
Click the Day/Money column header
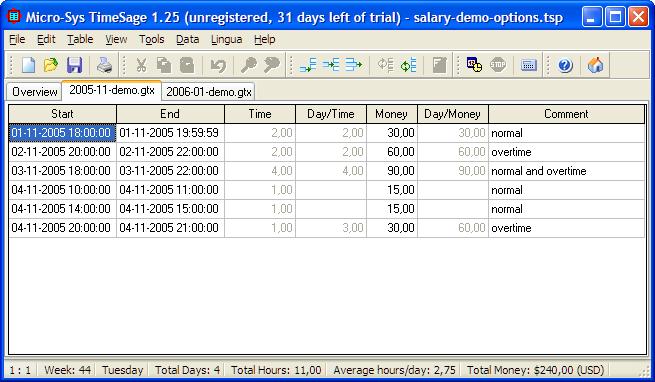tap(452, 114)
